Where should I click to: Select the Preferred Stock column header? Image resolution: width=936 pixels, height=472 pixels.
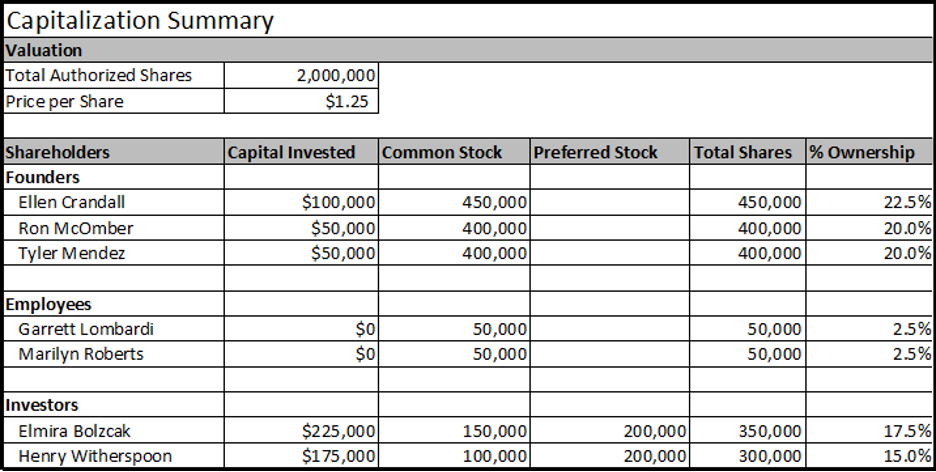pyautogui.click(x=609, y=152)
